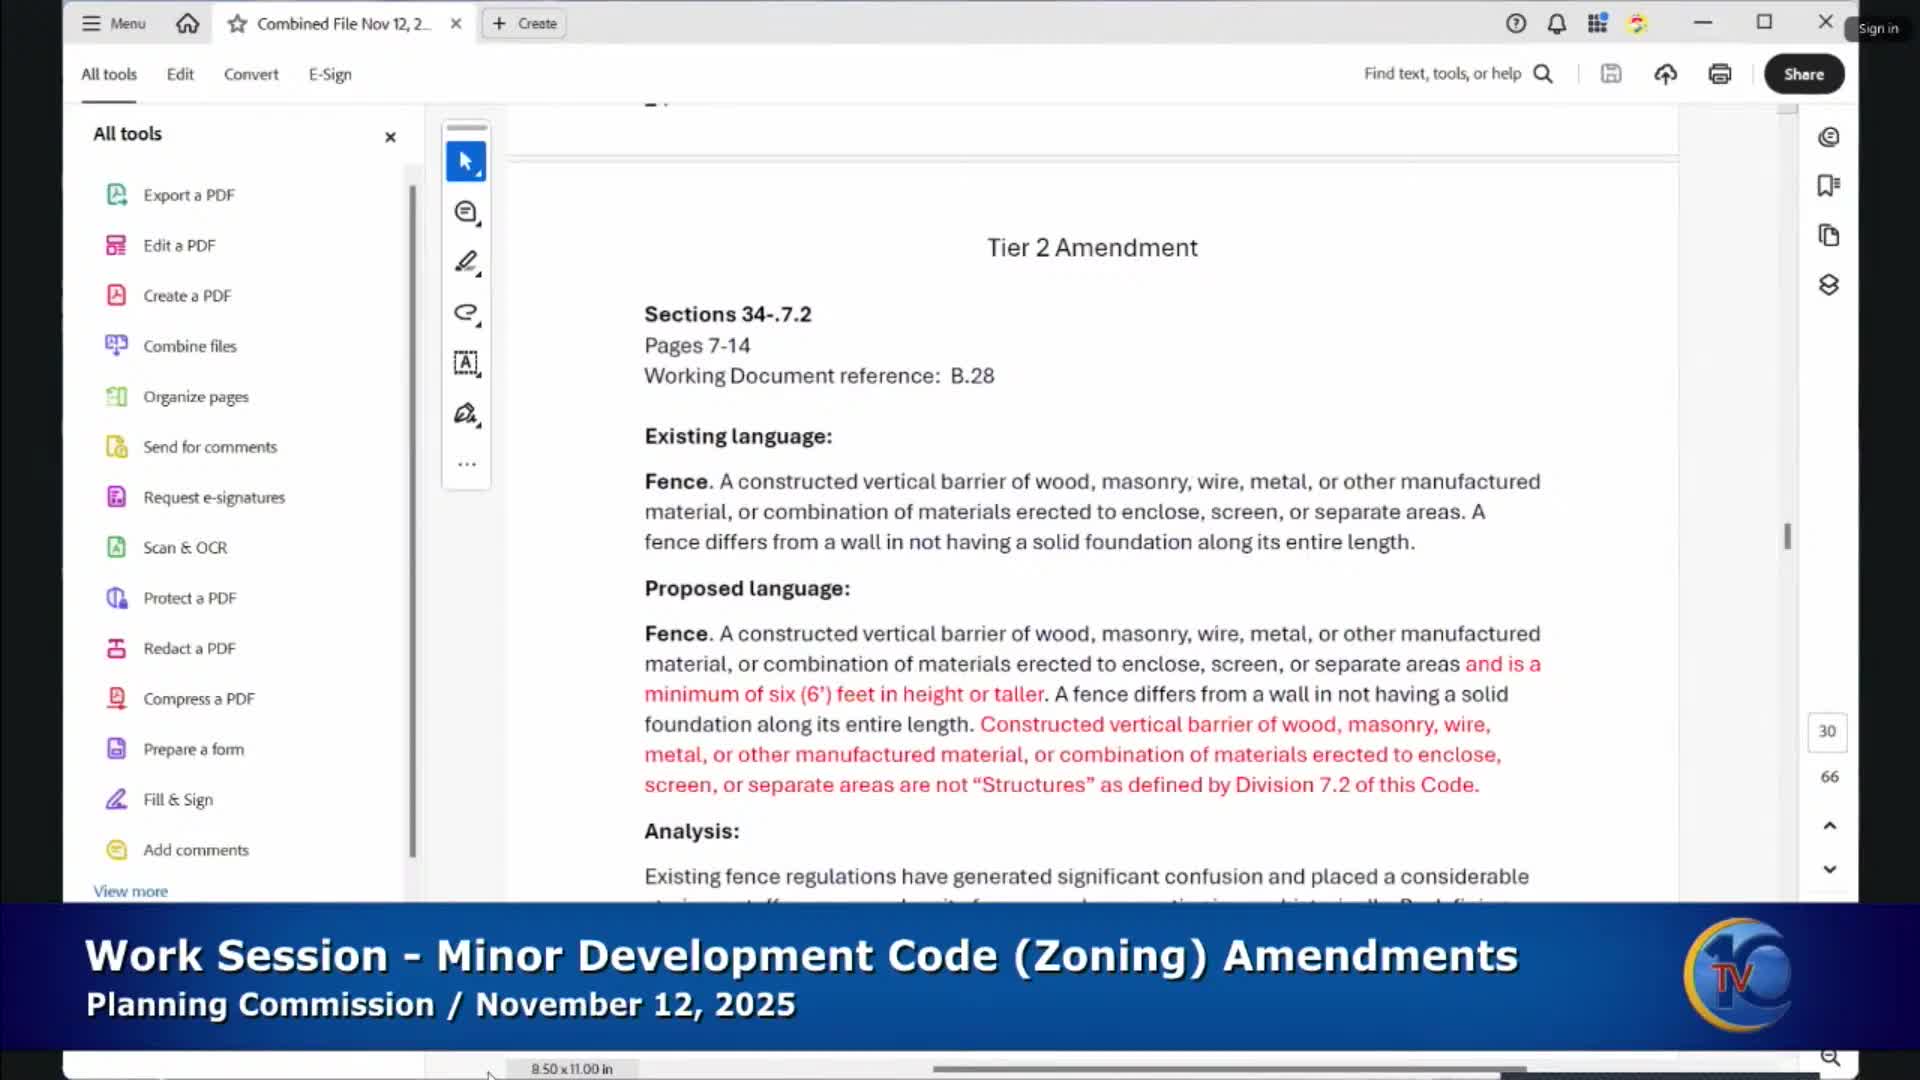Open the Menu in the top-left corner
The width and height of the screenshot is (1920, 1080).
click(112, 23)
